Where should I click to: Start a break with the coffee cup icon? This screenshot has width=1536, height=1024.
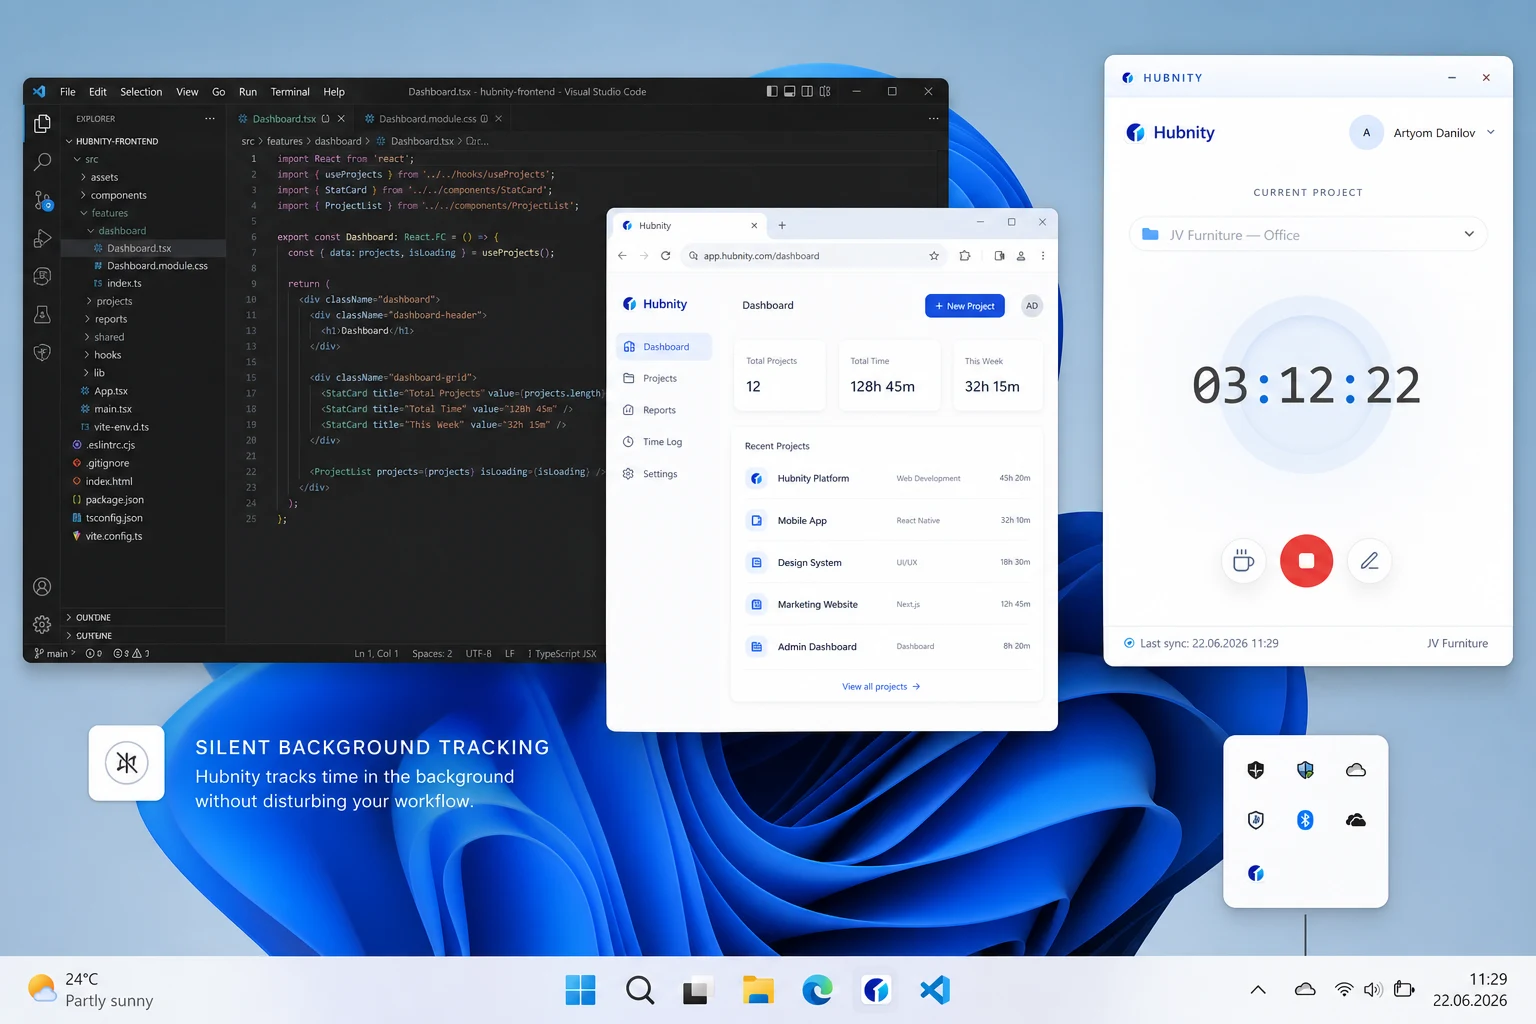(x=1243, y=561)
